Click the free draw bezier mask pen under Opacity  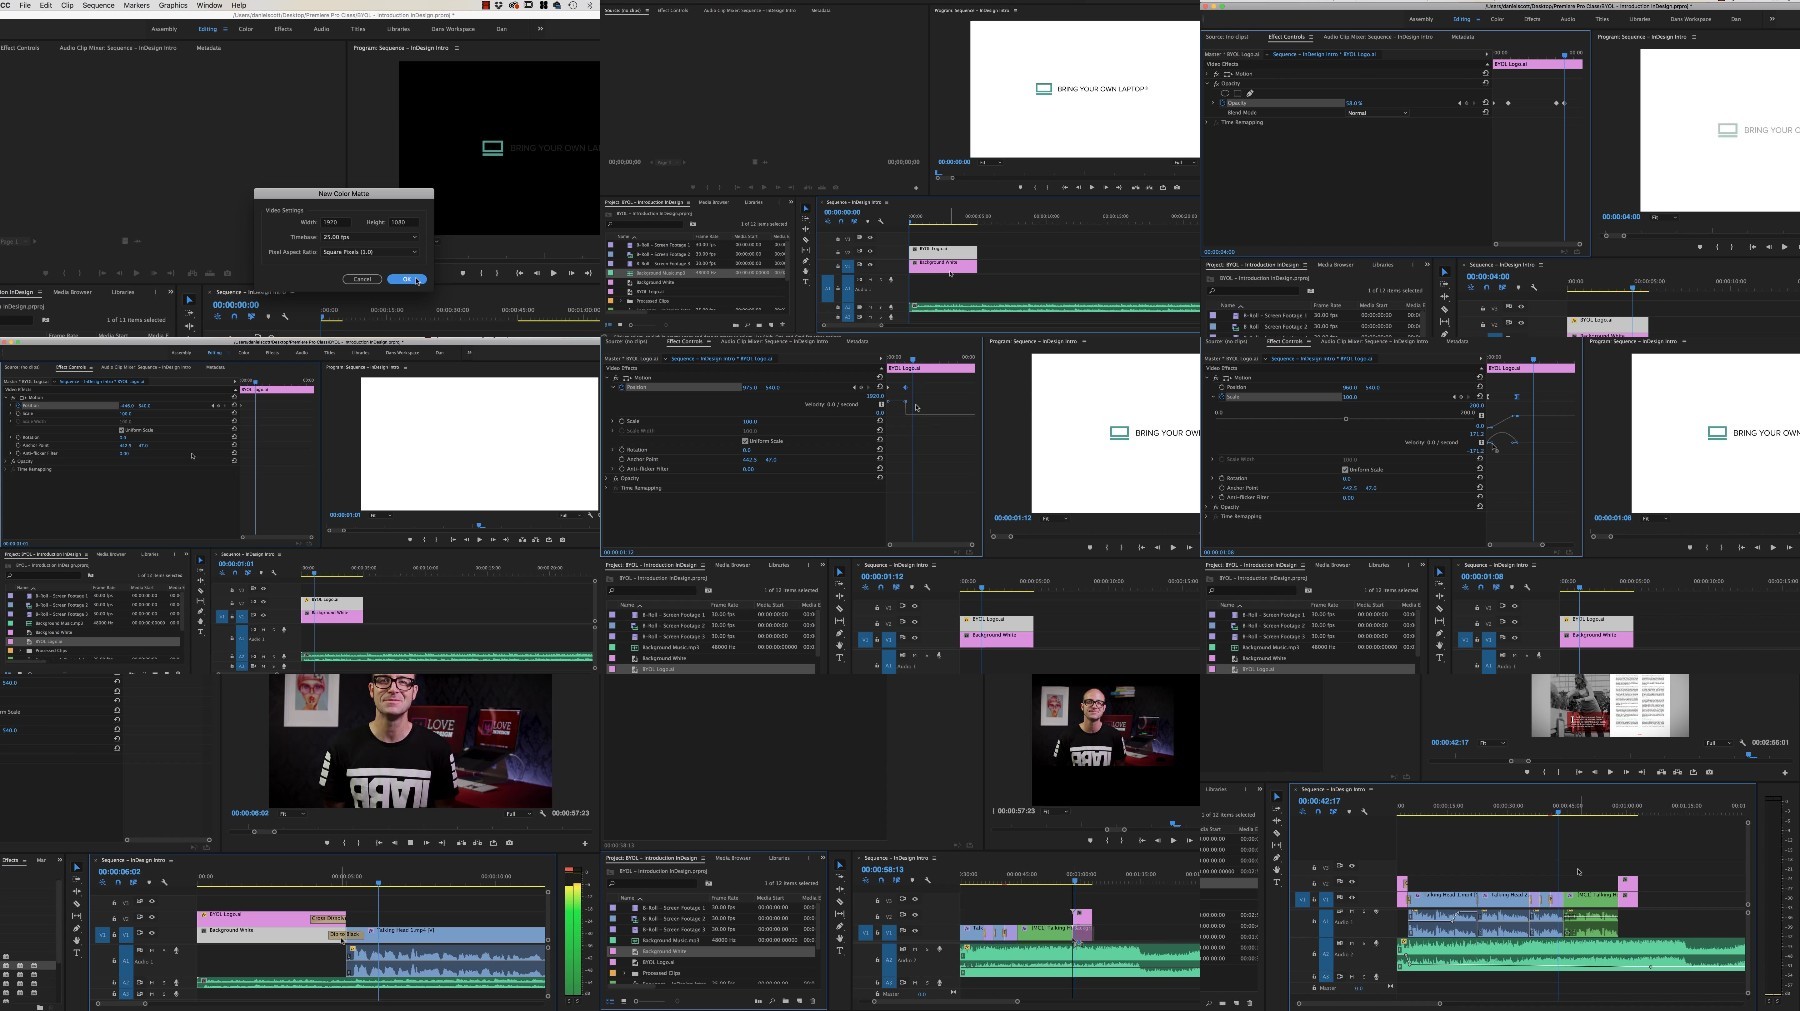[x=1250, y=93]
